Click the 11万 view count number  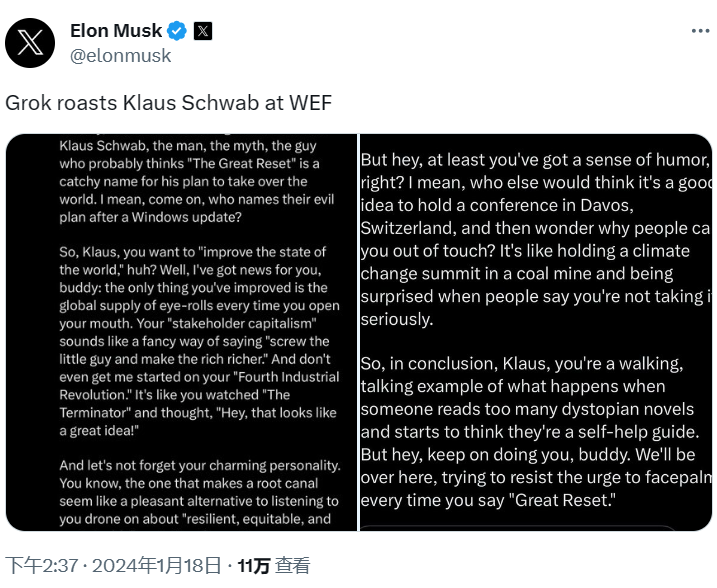click(254, 566)
